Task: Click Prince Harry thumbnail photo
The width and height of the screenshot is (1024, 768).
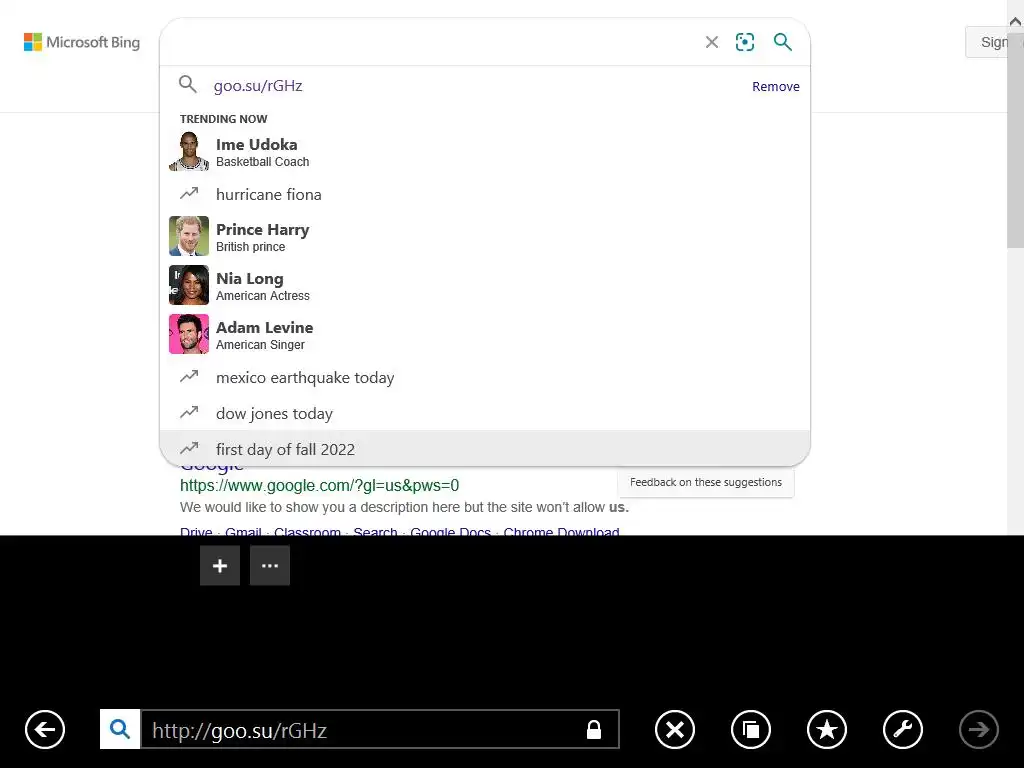Action: [x=189, y=236]
